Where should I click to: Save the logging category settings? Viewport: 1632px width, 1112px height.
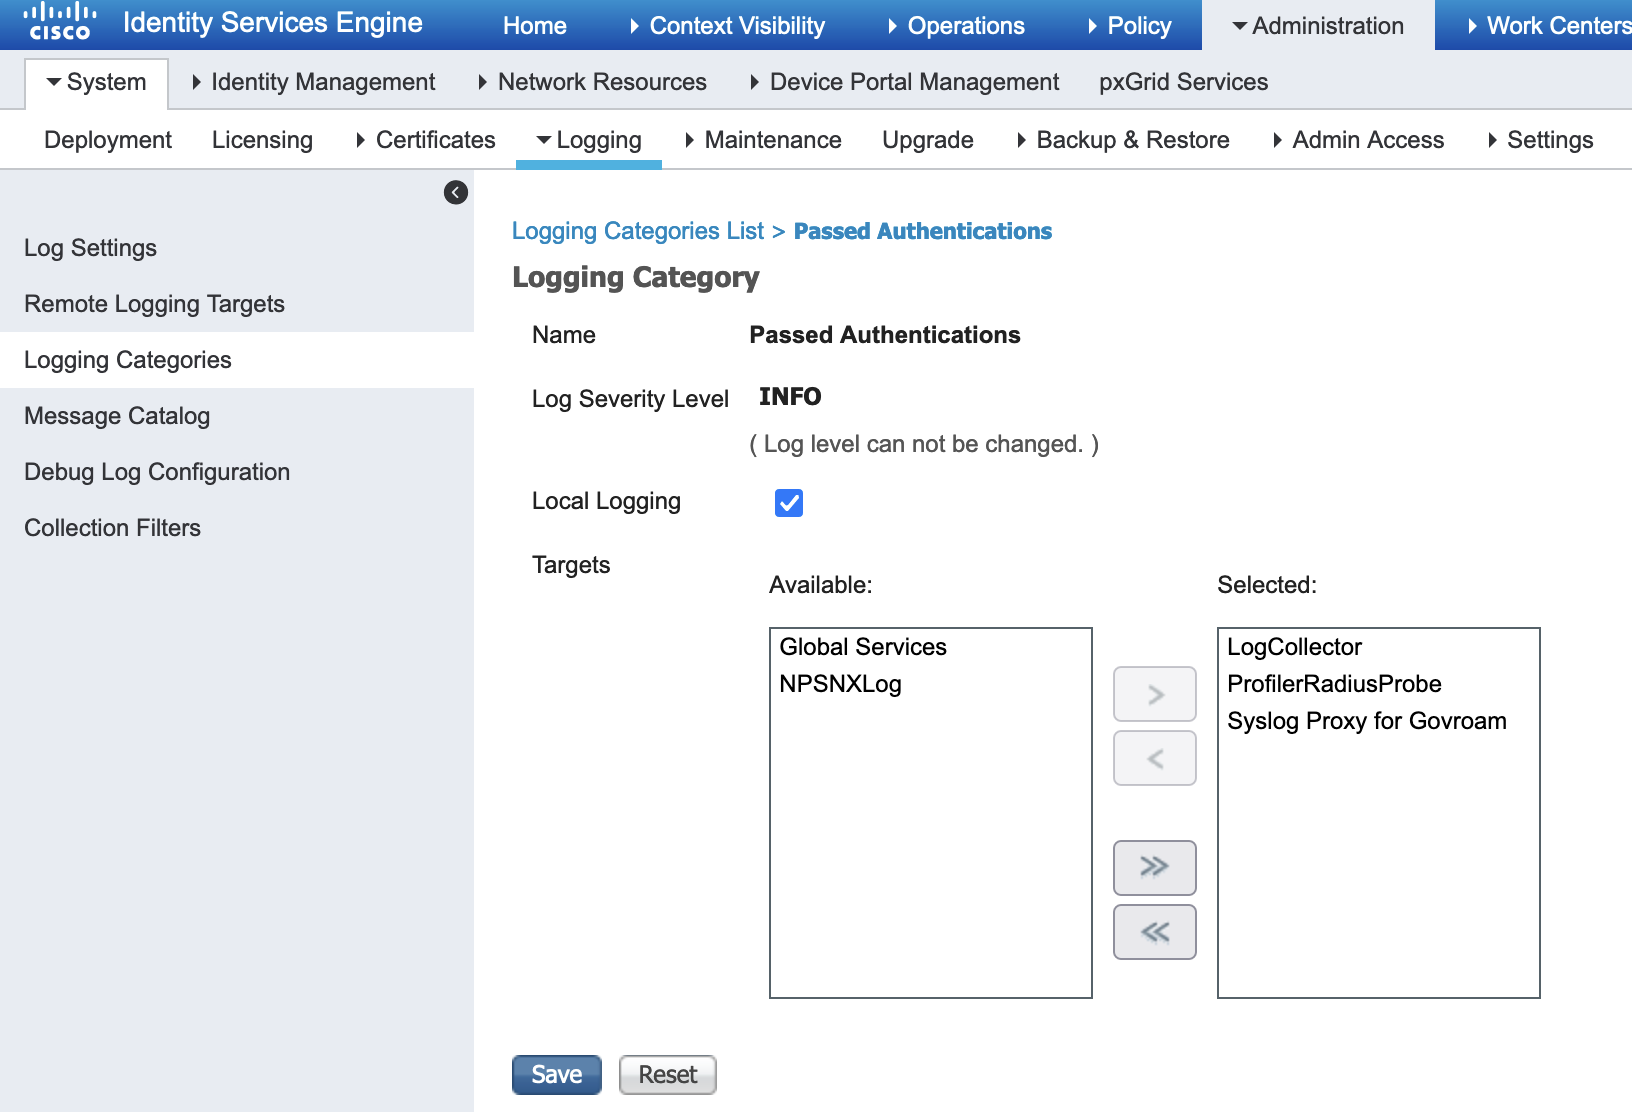(556, 1075)
